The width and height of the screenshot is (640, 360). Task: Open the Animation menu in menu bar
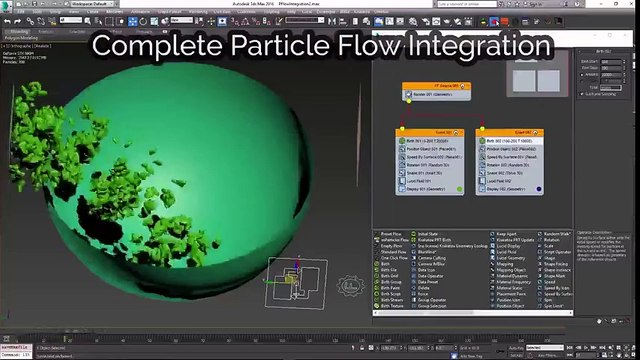click(x=140, y=12)
